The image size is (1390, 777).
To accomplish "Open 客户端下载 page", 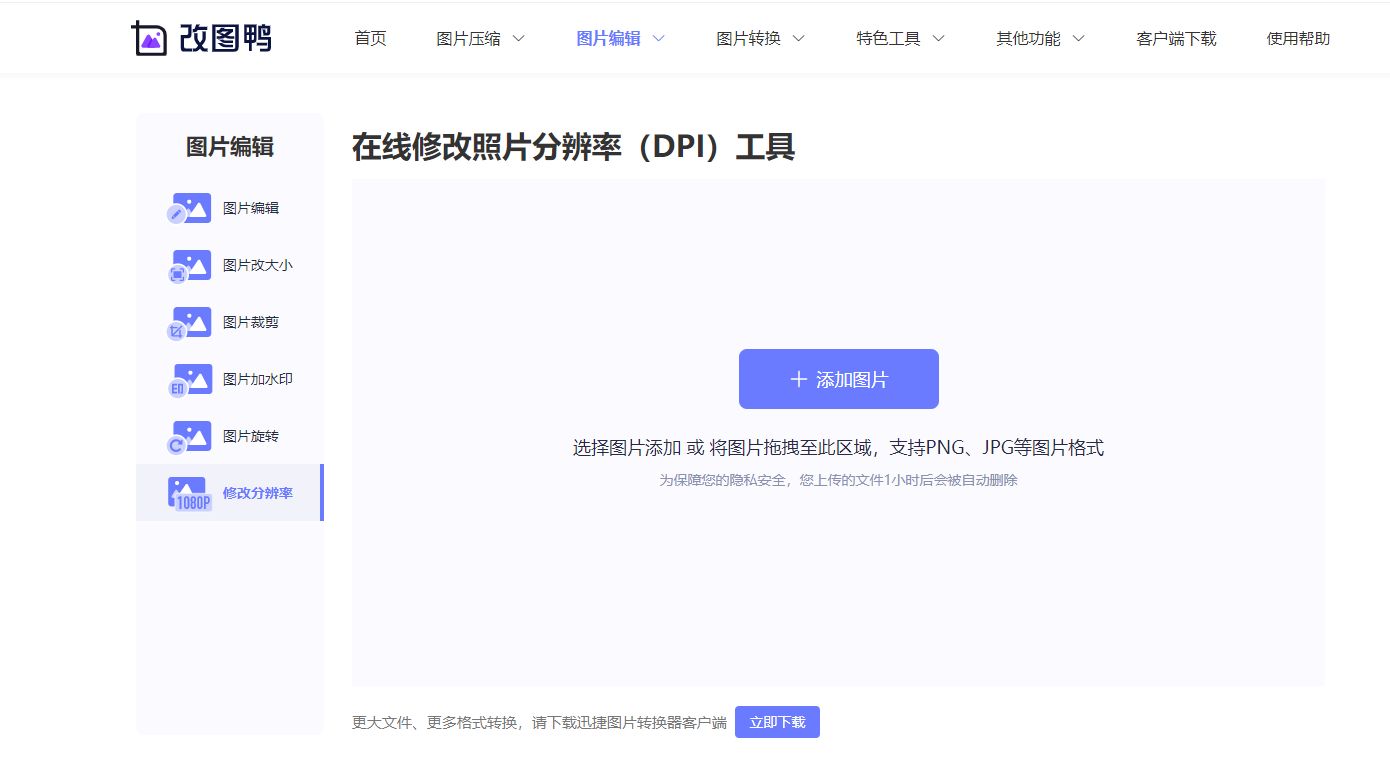I will tap(1176, 39).
